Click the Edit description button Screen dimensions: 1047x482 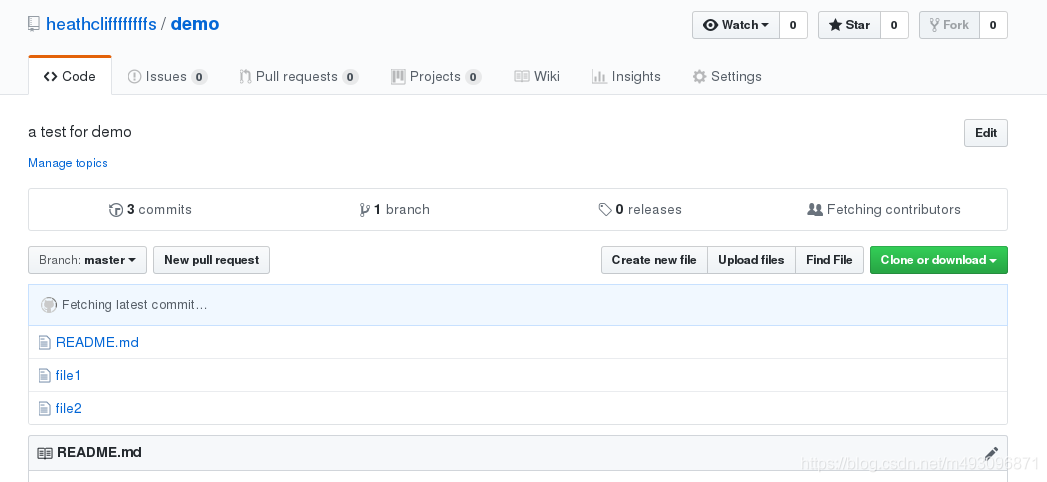[985, 133]
